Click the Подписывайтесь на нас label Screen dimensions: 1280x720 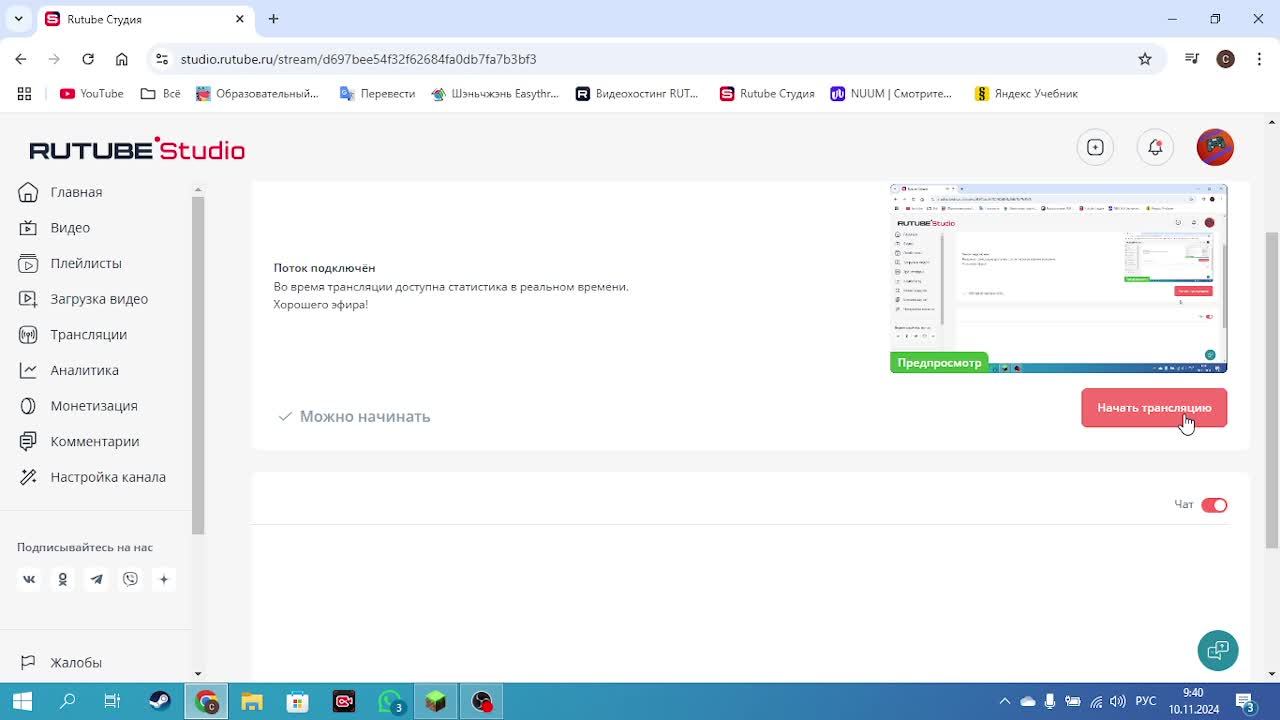[85, 547]
